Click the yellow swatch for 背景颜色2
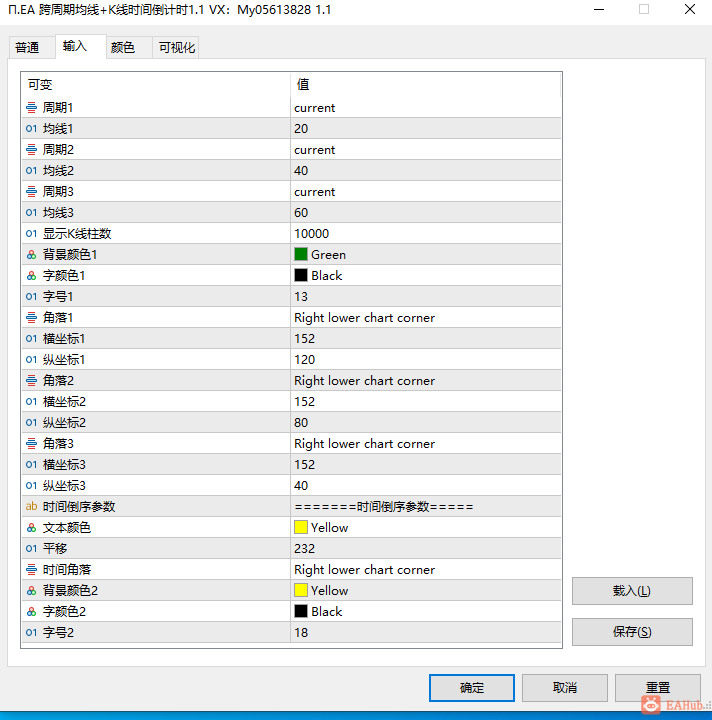 (x=301, y=590)
